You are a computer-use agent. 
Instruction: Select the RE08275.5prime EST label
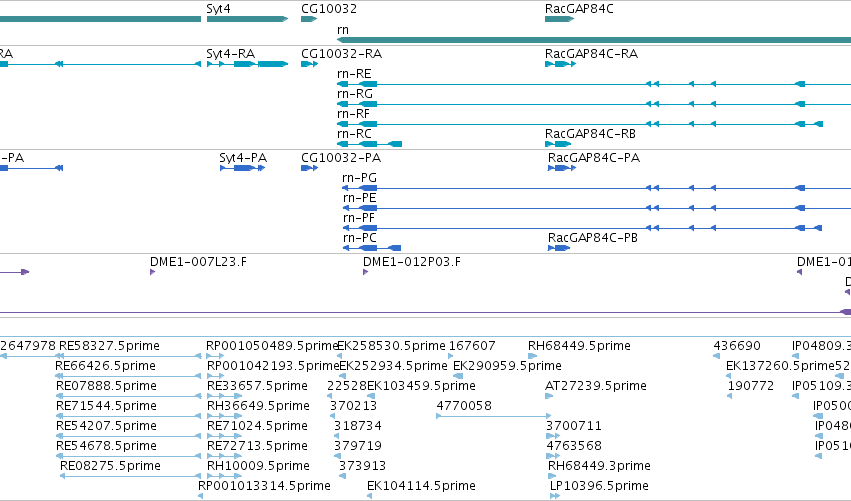(110, 466)
